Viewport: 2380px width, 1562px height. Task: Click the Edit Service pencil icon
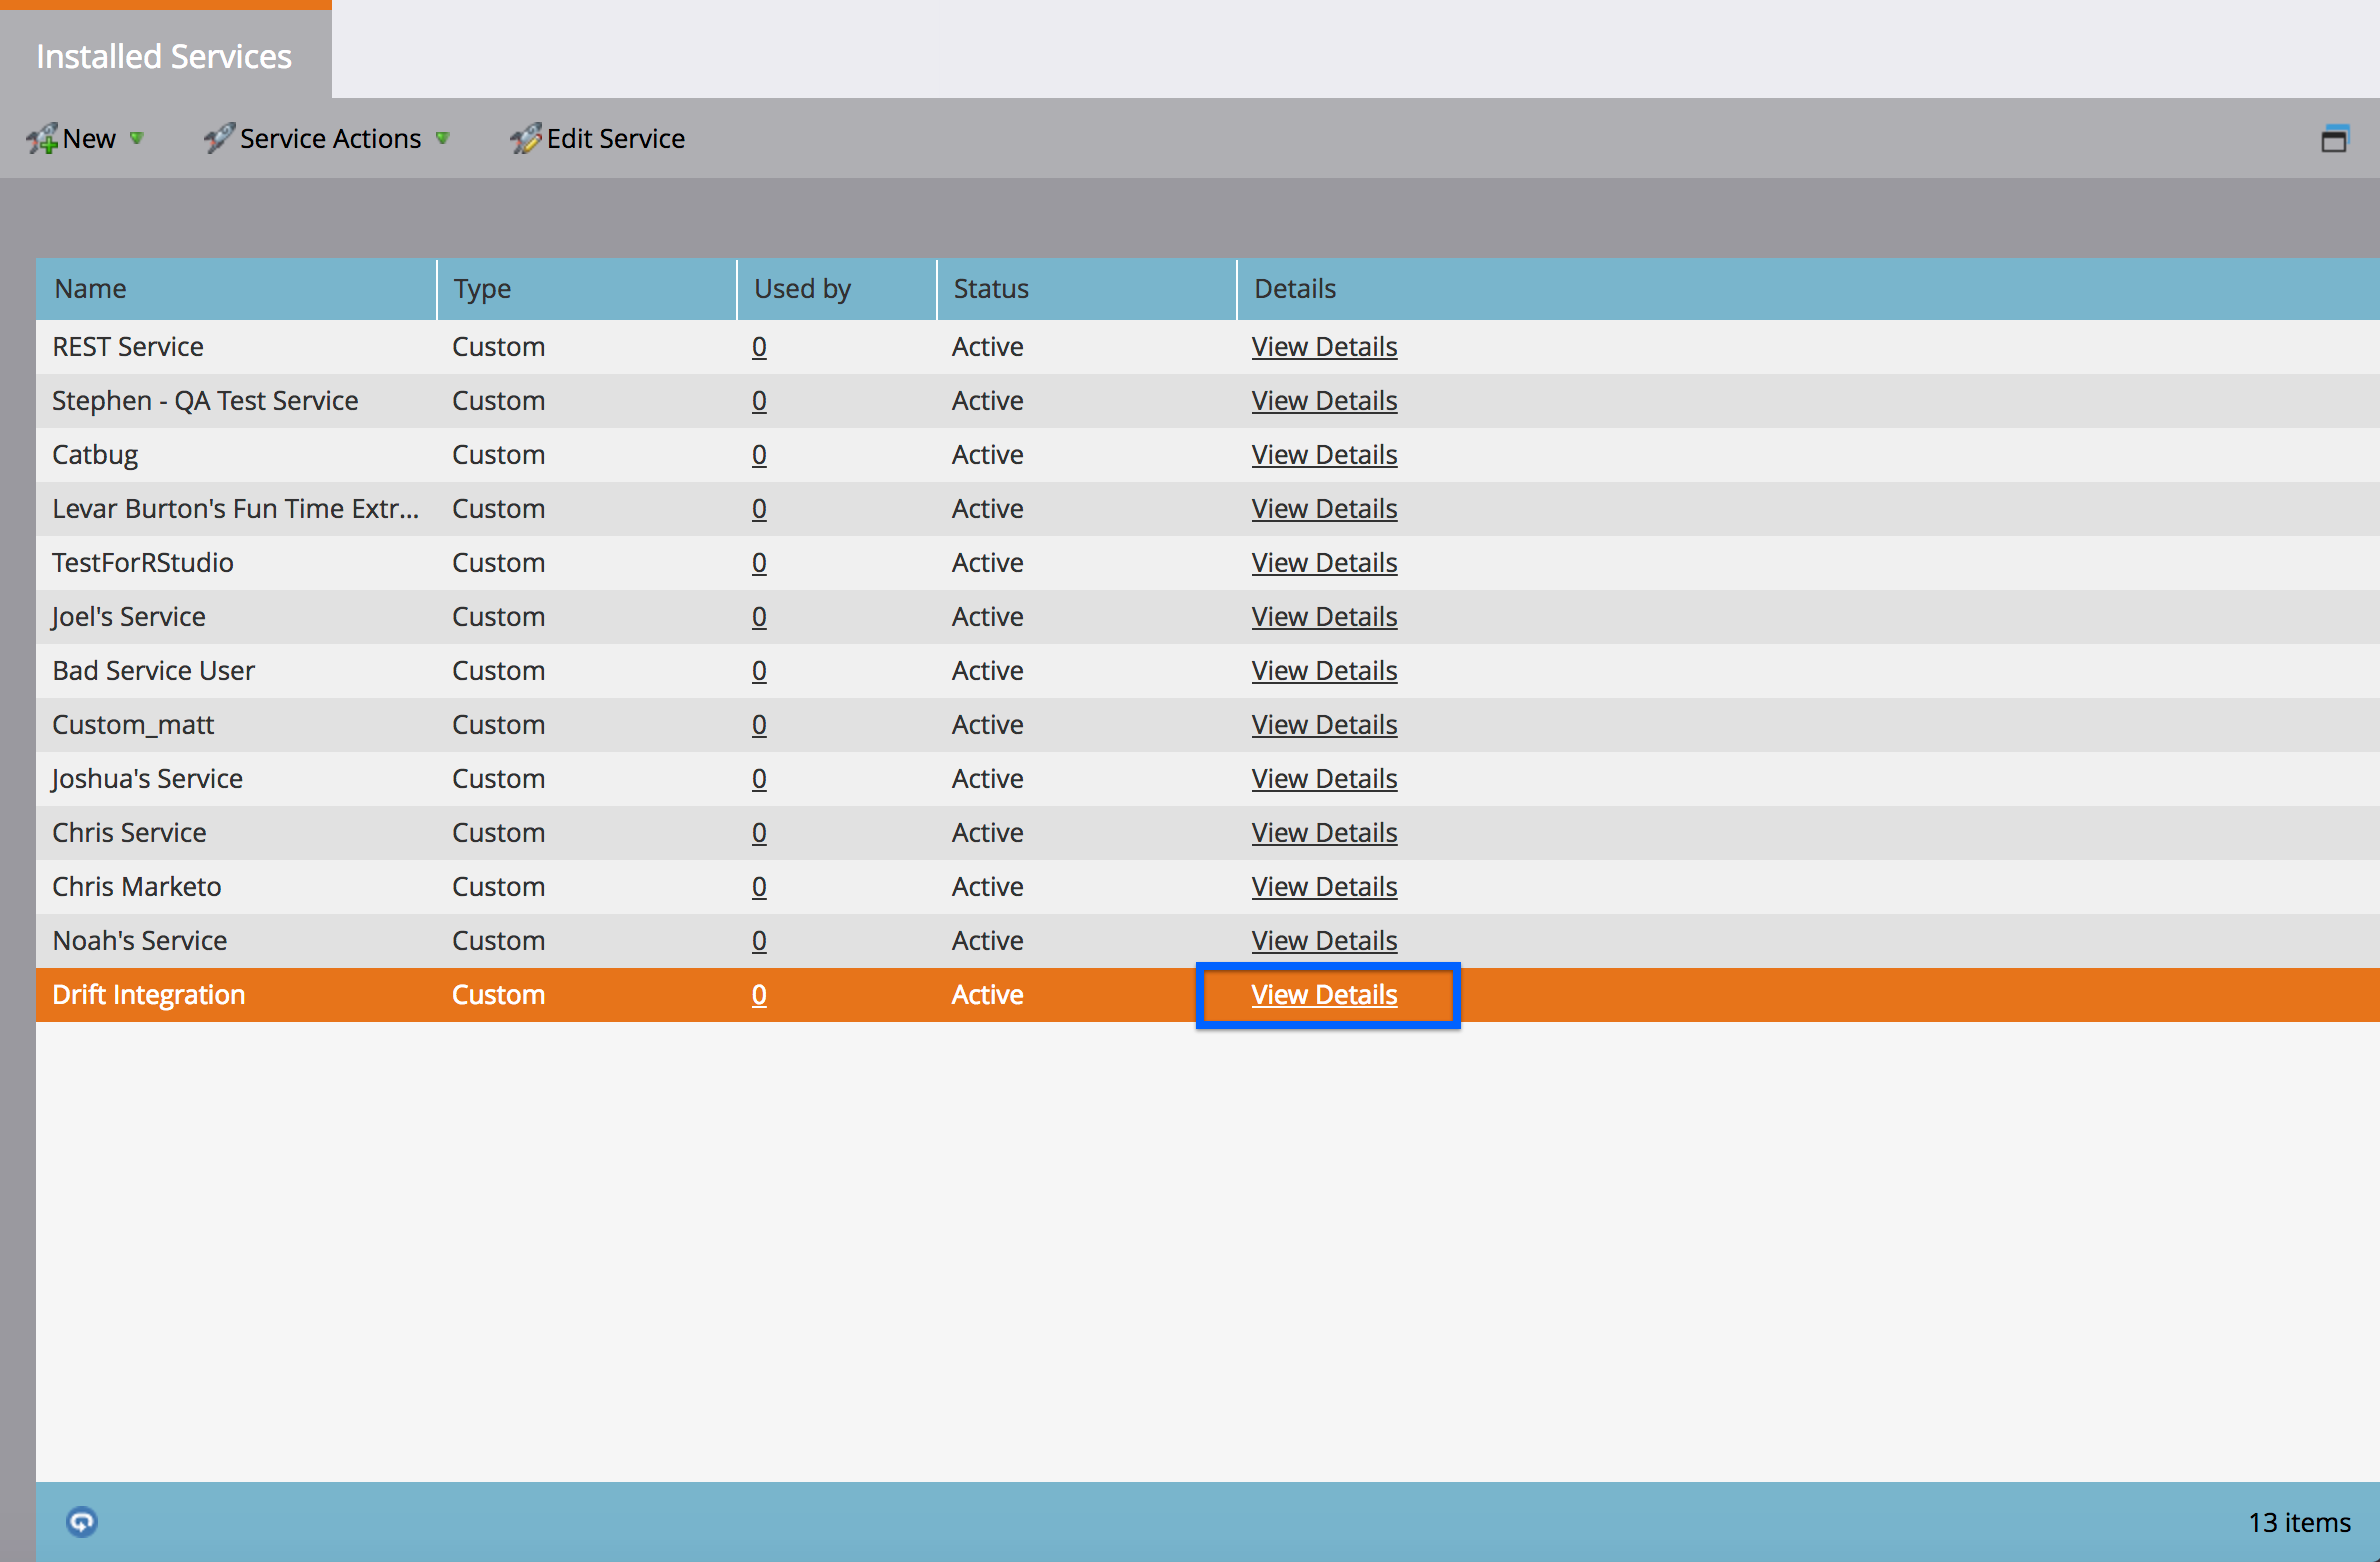pyautogui.click(x=526, y=138)
